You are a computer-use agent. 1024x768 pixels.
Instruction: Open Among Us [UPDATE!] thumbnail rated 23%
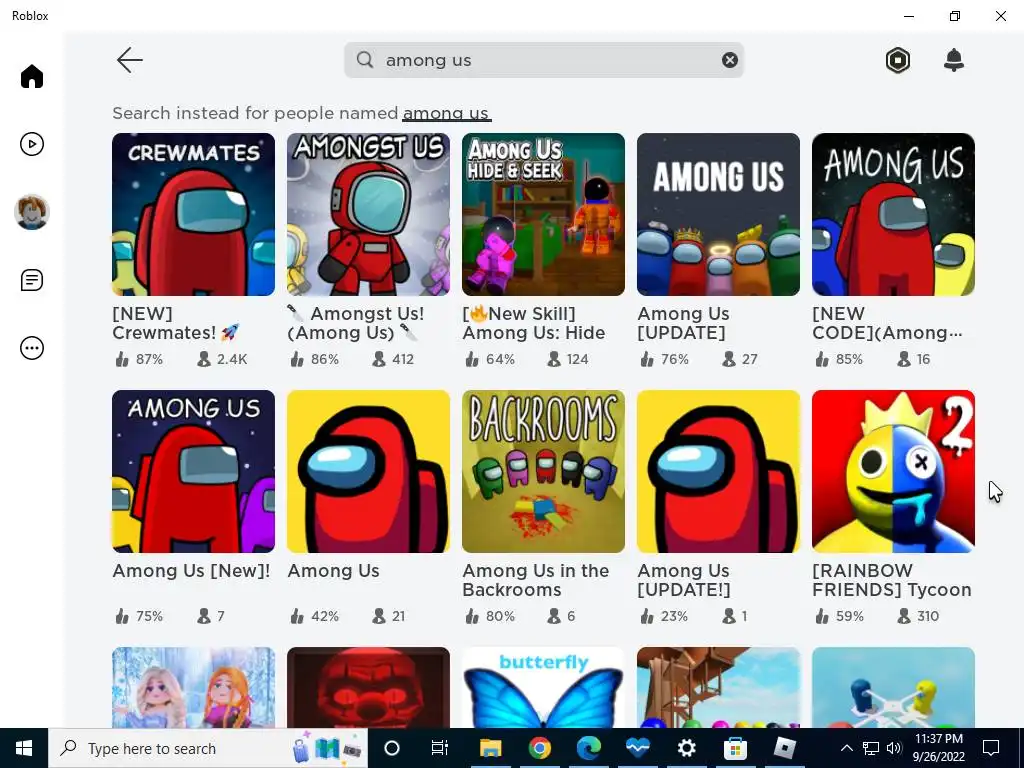pos(718,472)
